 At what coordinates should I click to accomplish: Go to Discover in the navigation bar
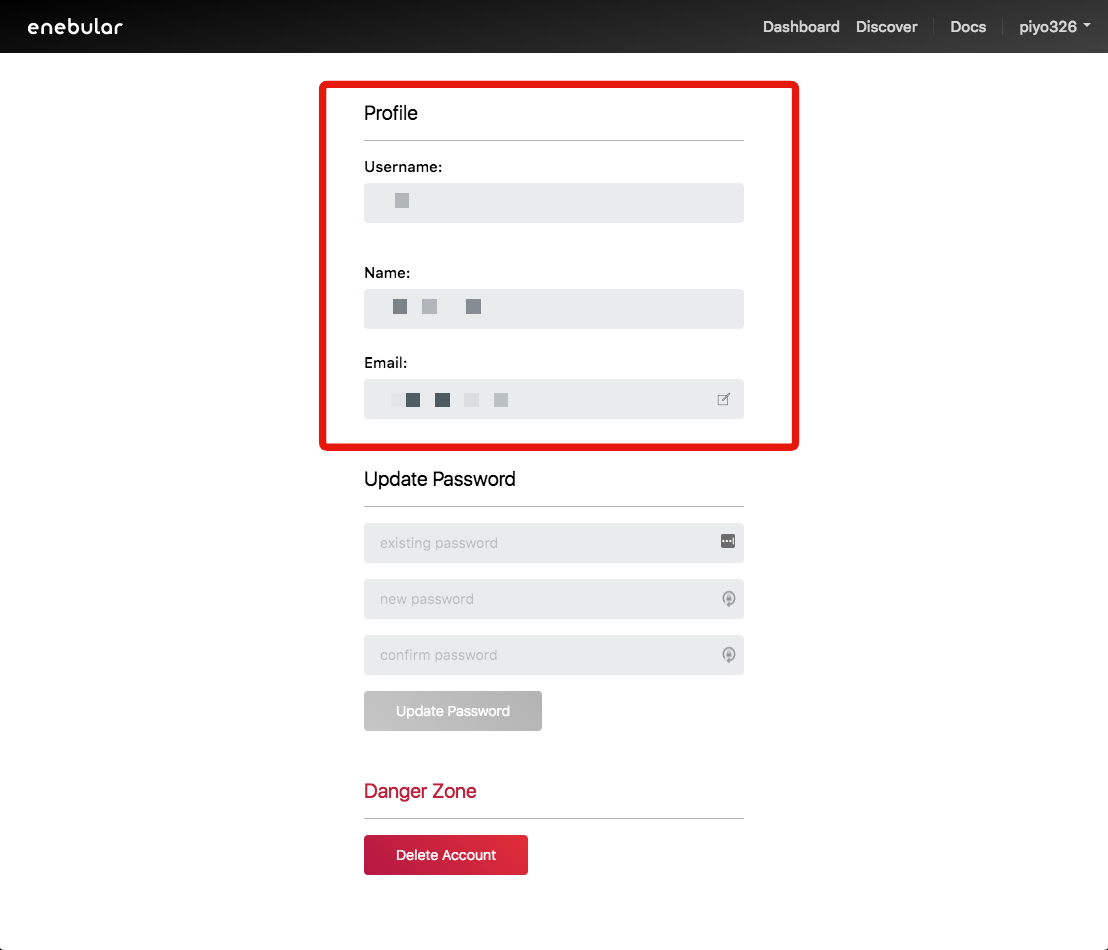point(886,27)
